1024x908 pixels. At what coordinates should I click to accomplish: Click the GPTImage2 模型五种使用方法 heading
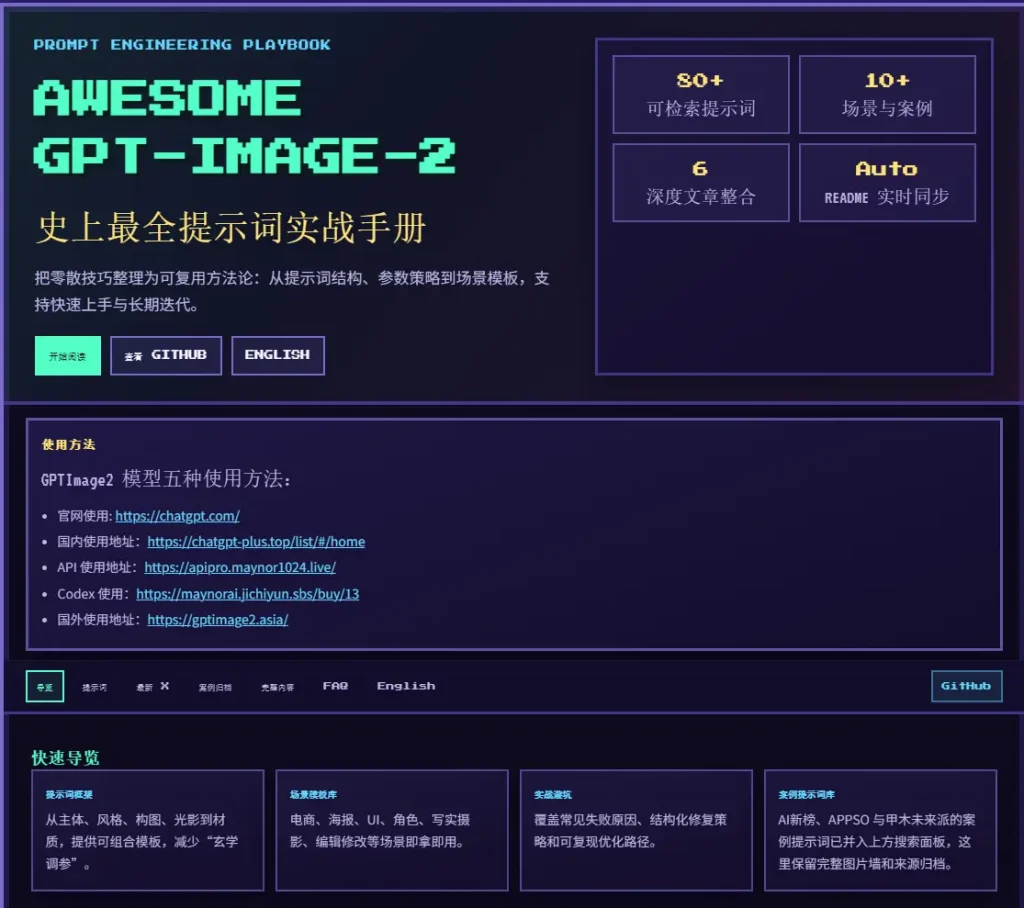[x=166, y=479]
